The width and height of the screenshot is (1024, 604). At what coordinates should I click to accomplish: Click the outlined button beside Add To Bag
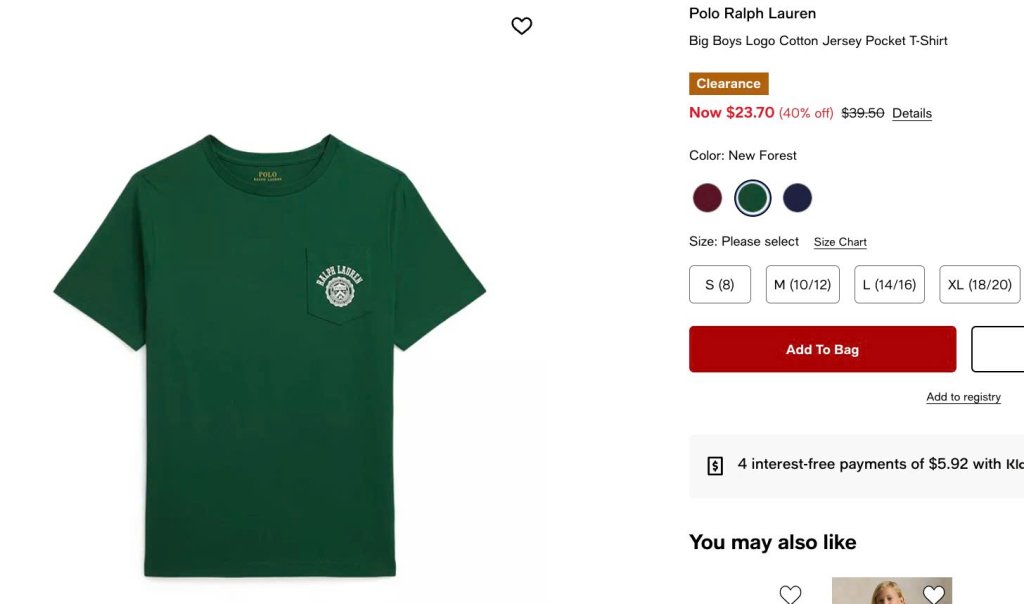[998, 350]
